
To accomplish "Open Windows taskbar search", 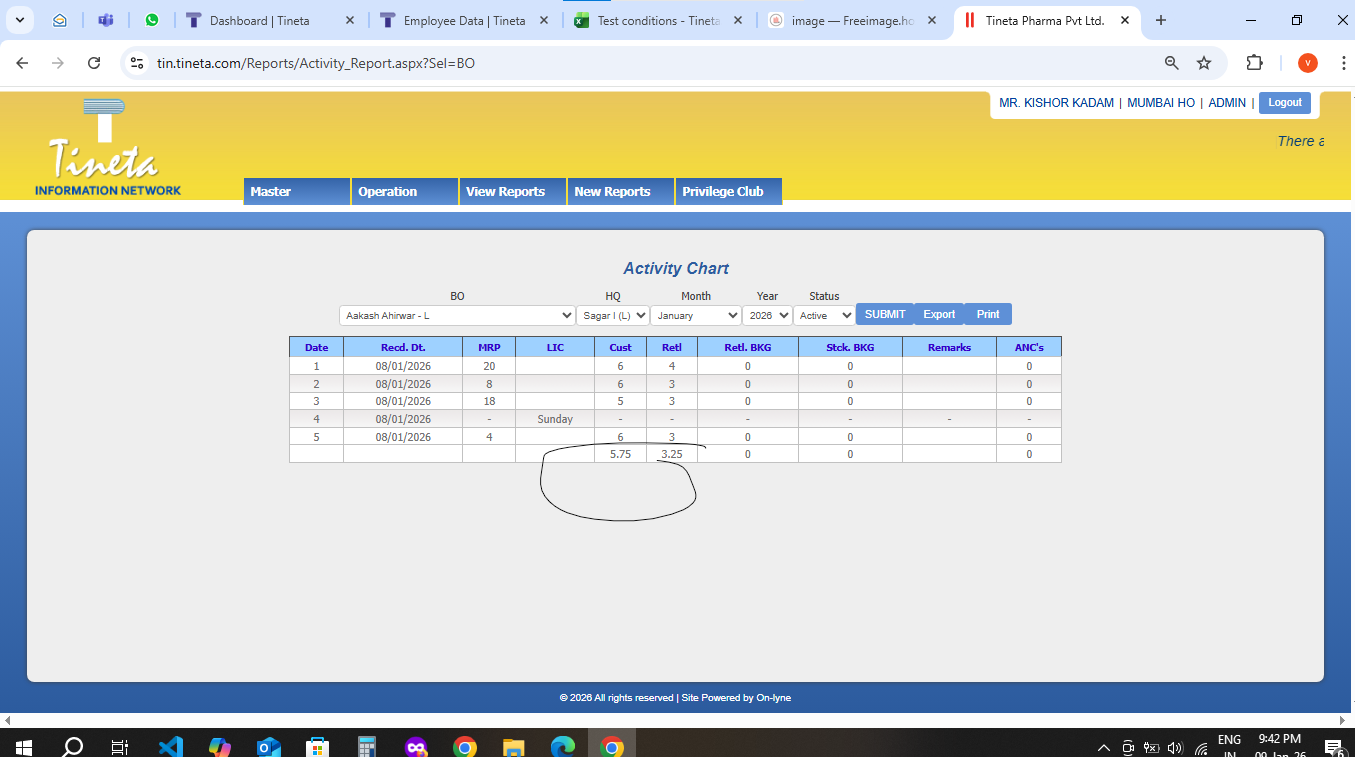I will 73,746.
